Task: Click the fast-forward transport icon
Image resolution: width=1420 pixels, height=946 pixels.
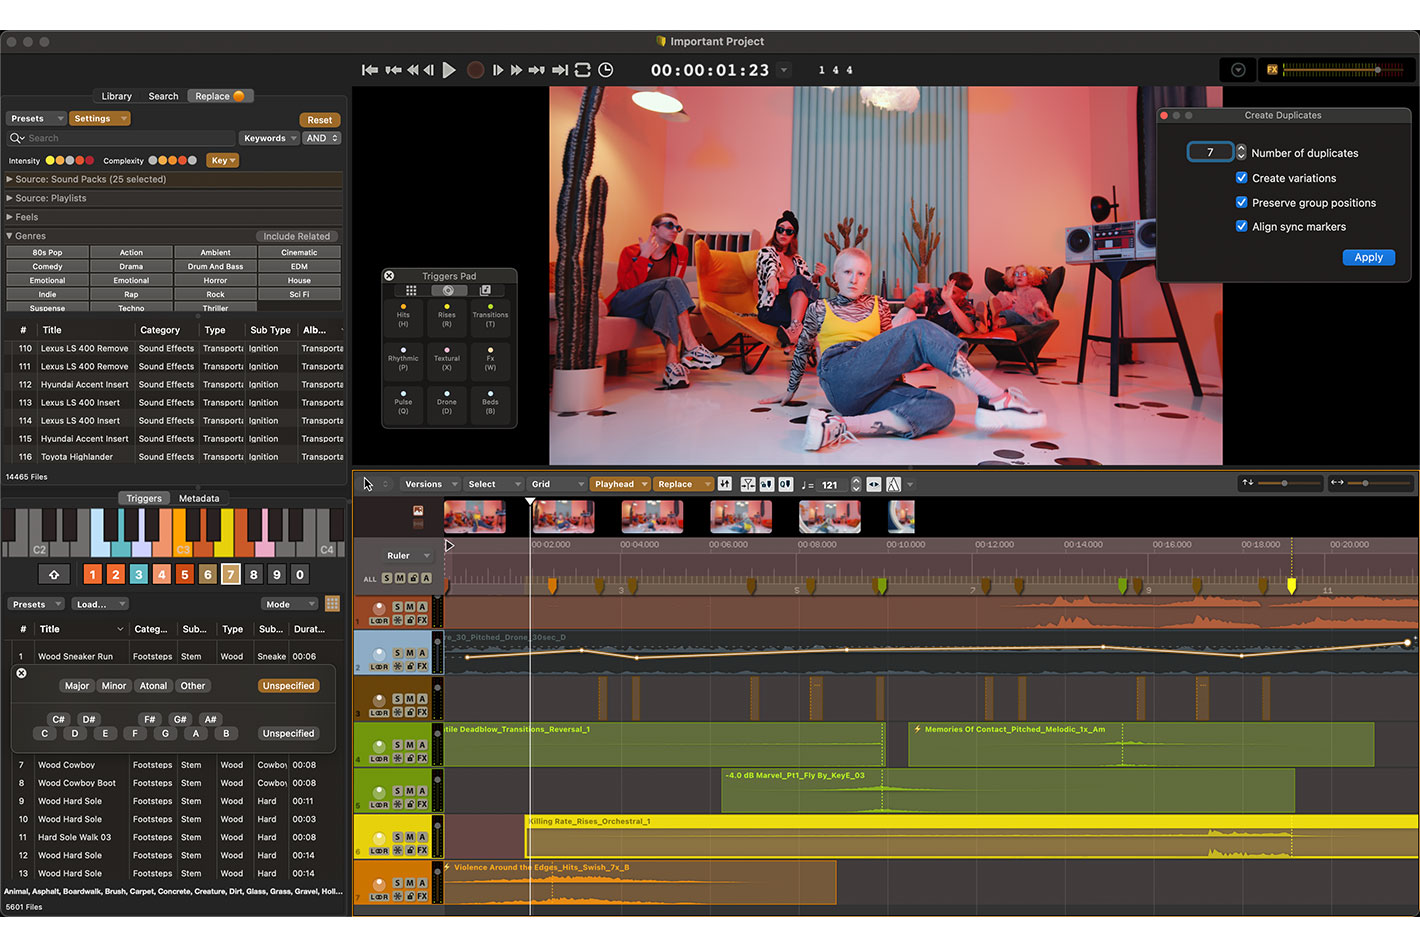Action: coord(516,70)
